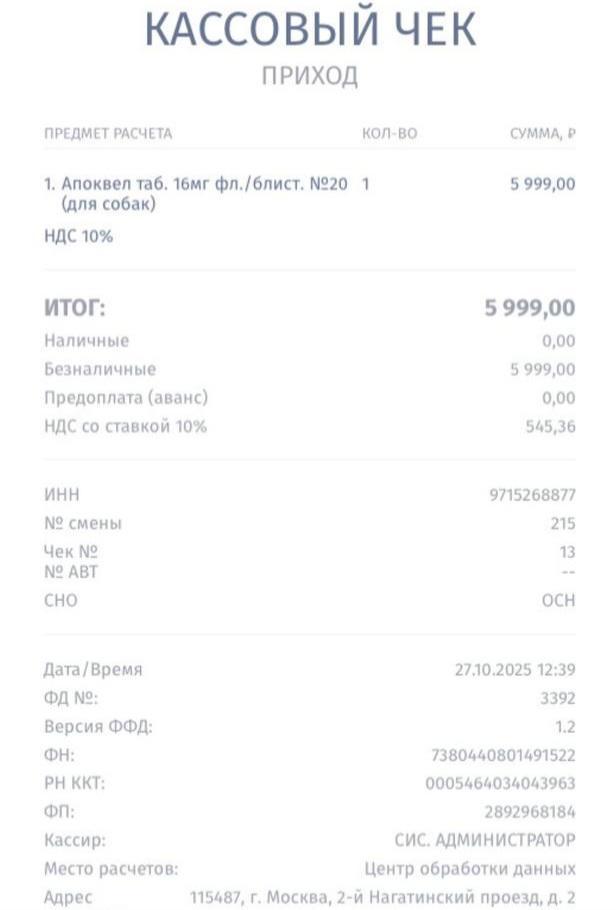This screenshot has width=616, height=910.
Task: Select the Moscow address text
Action: point(383,897)
